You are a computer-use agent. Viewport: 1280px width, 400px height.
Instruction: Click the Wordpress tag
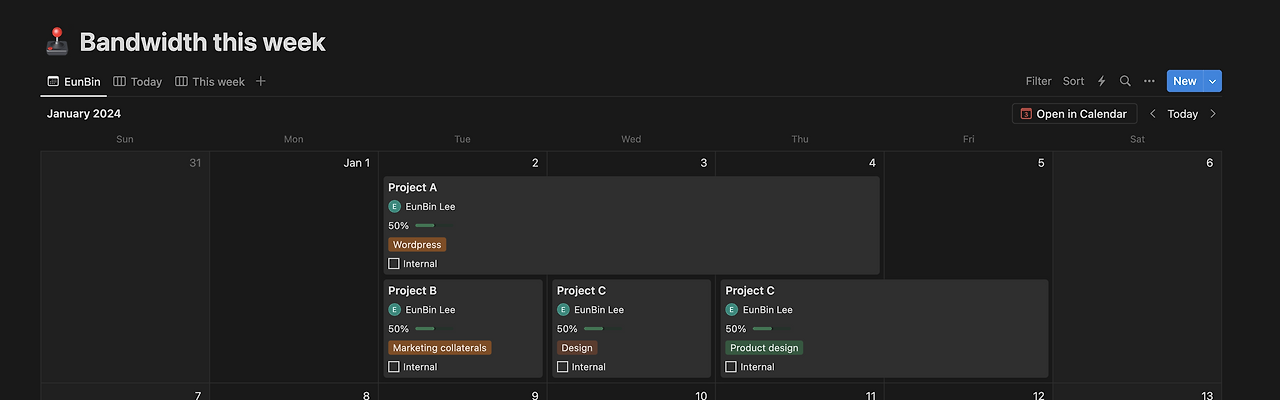[x=417, y=244]
